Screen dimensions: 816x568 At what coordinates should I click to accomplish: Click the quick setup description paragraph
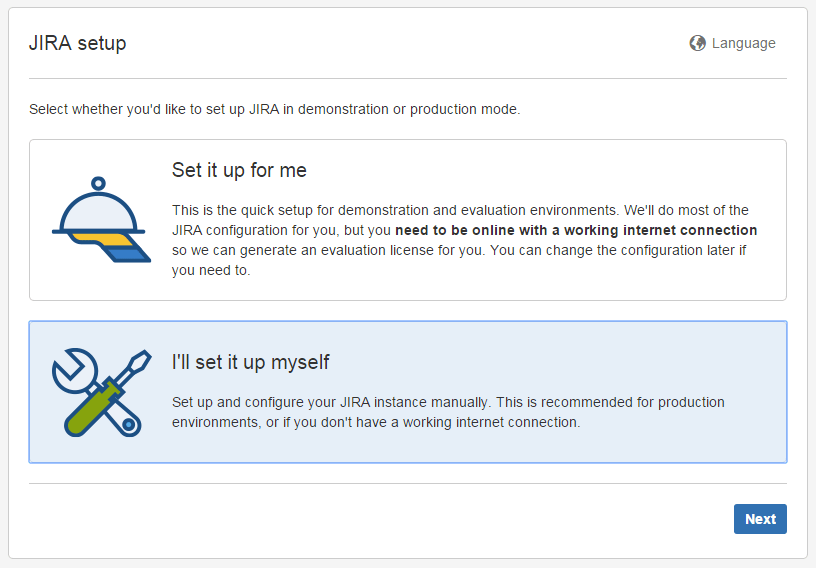point(464,240)
